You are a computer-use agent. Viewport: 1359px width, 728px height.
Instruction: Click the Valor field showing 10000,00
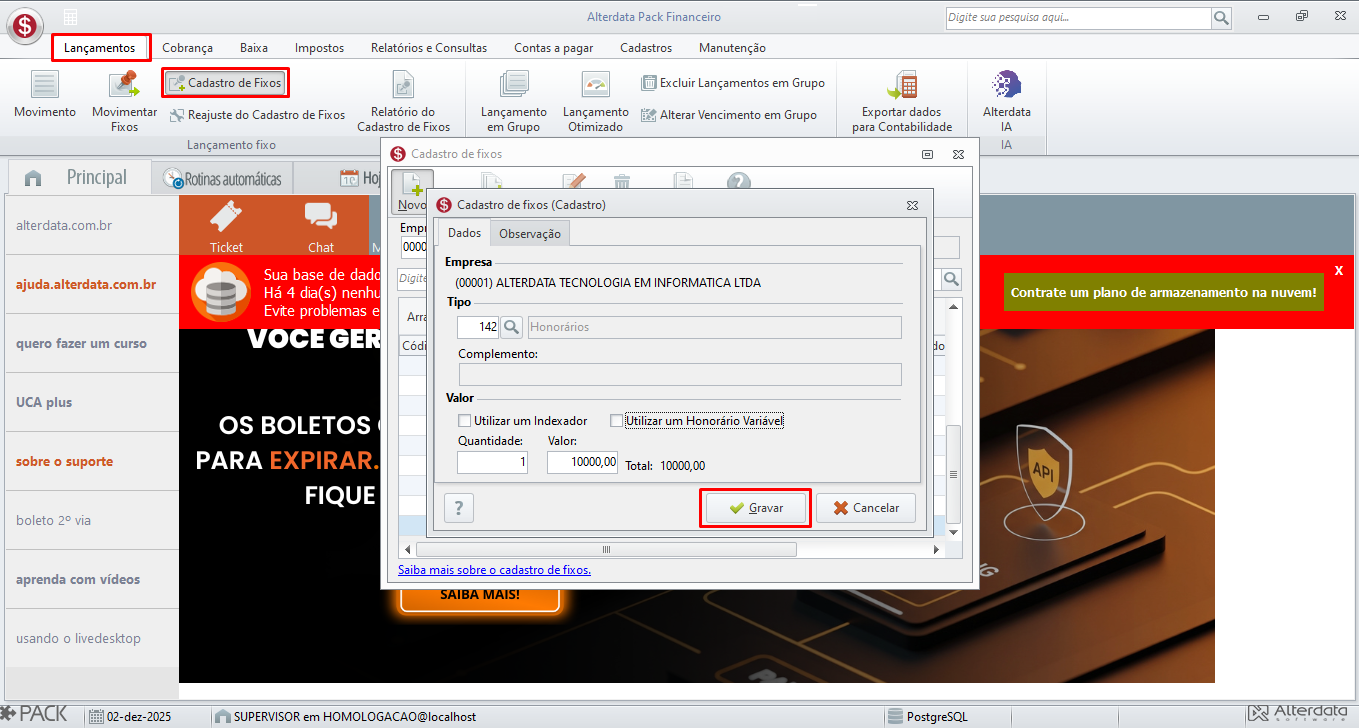click(582, 462)
